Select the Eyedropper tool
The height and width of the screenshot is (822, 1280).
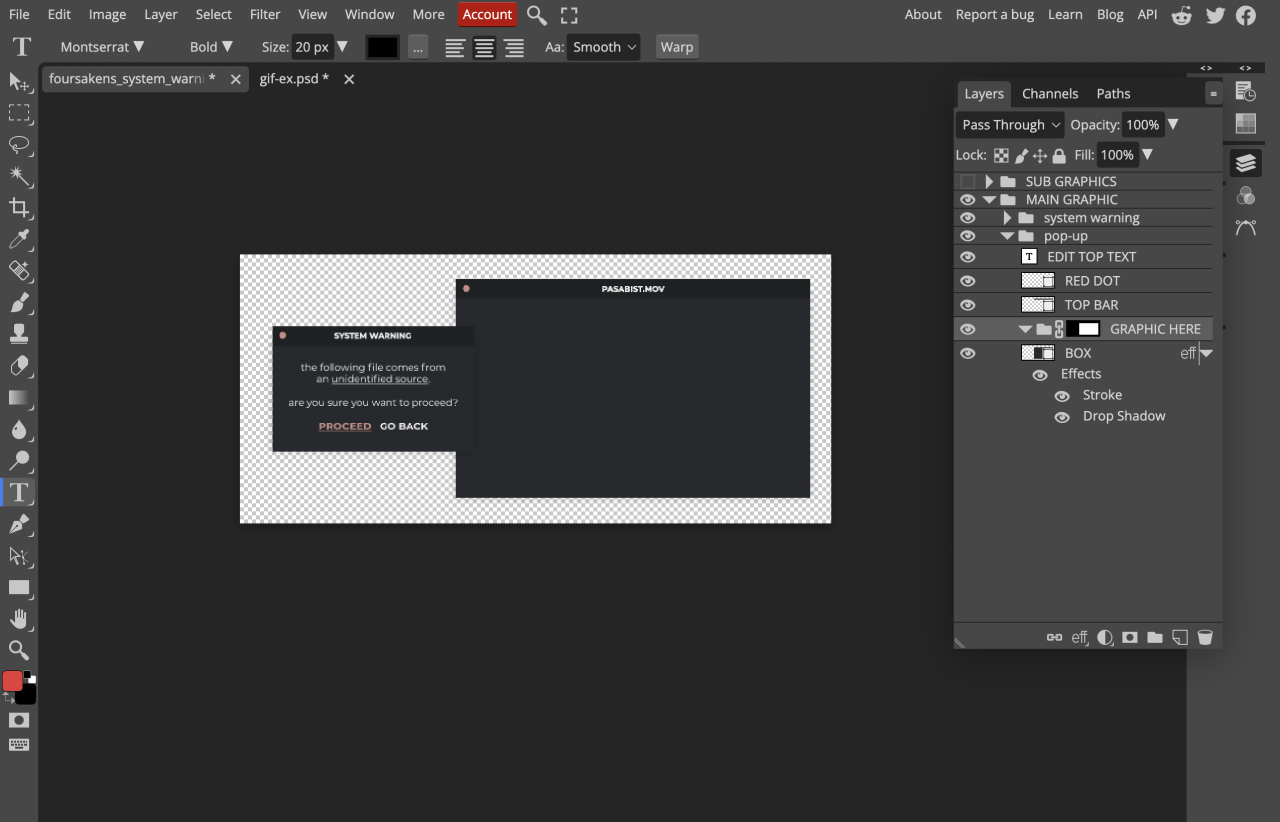point(19,239)
